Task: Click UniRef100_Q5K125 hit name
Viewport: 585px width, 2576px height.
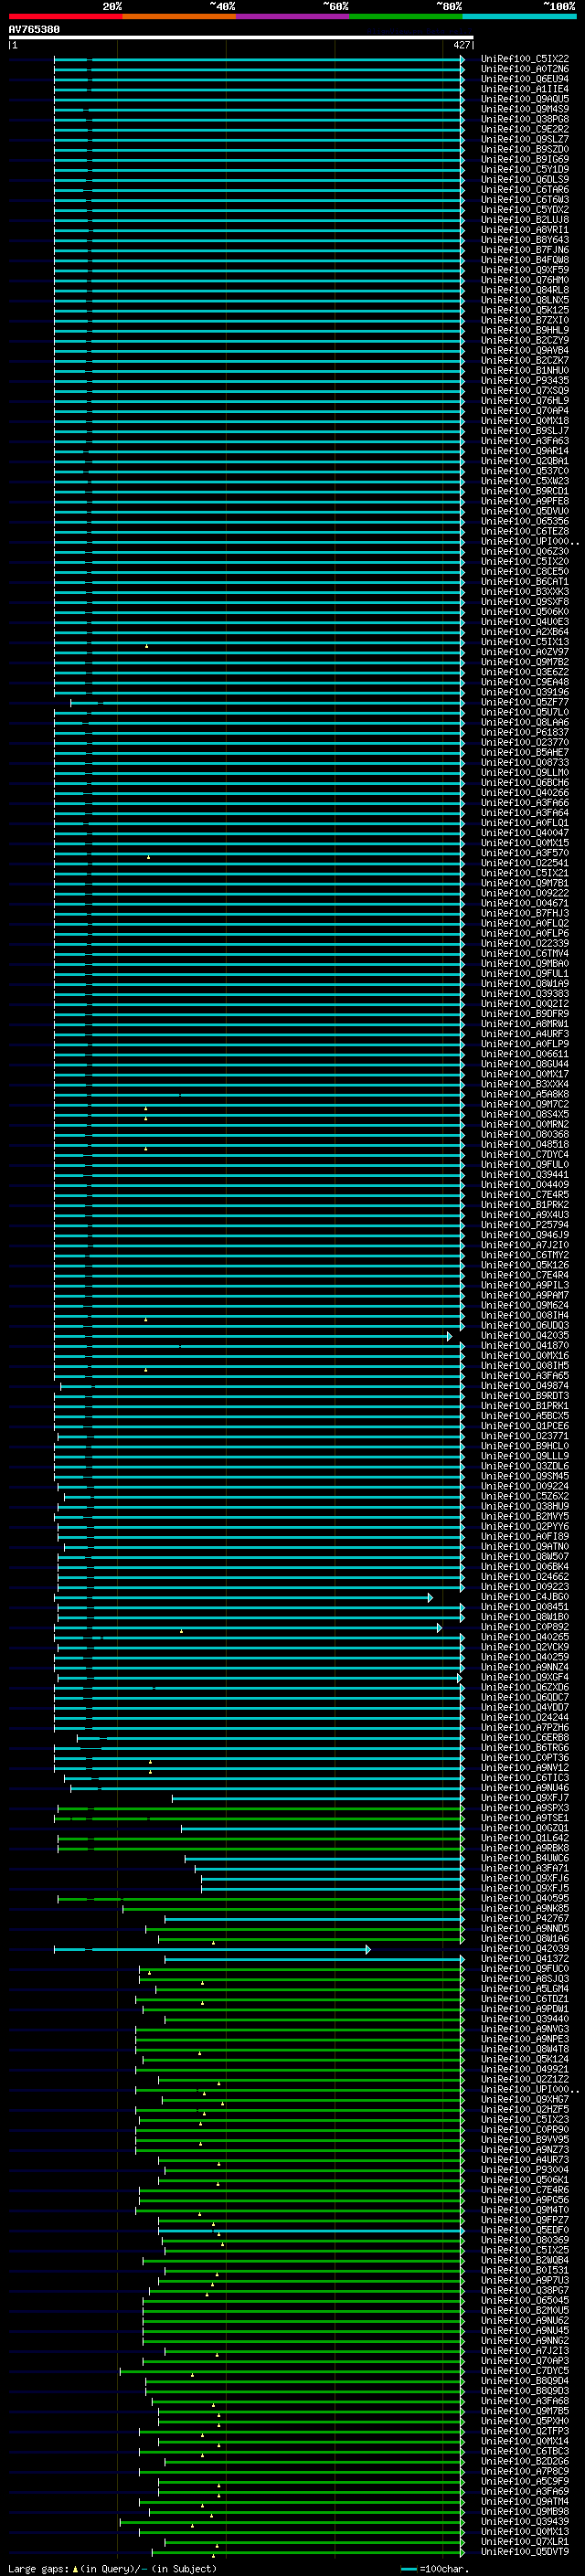Action: 525,310
